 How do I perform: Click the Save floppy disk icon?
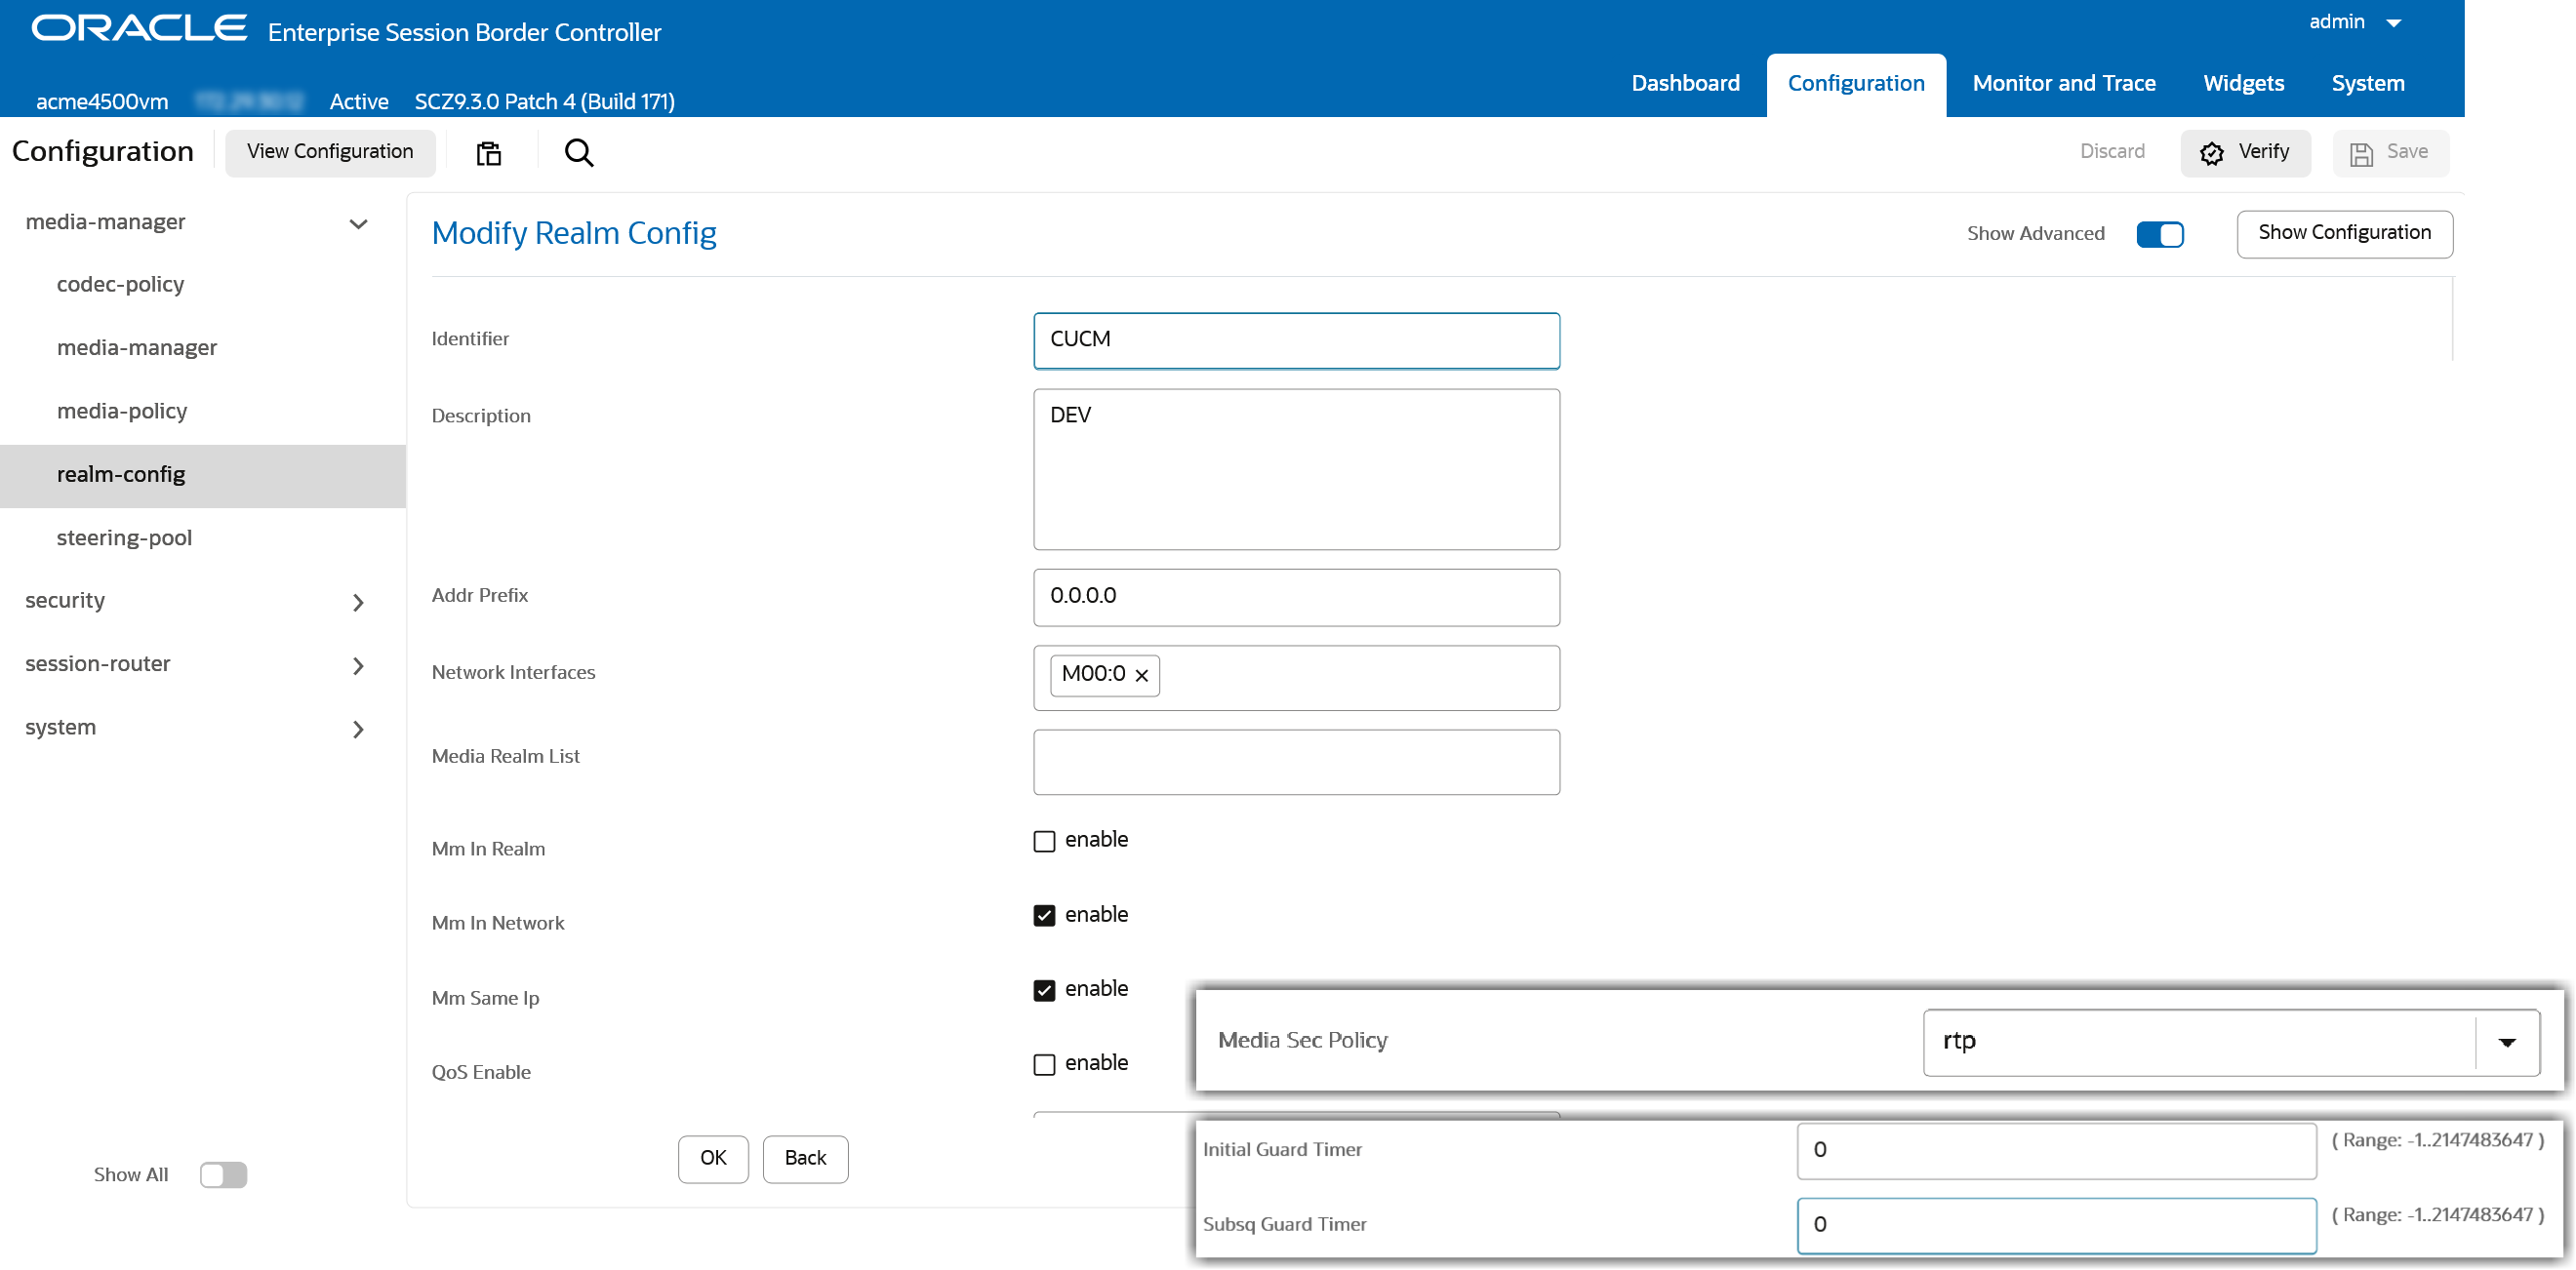pos(2361,153)
